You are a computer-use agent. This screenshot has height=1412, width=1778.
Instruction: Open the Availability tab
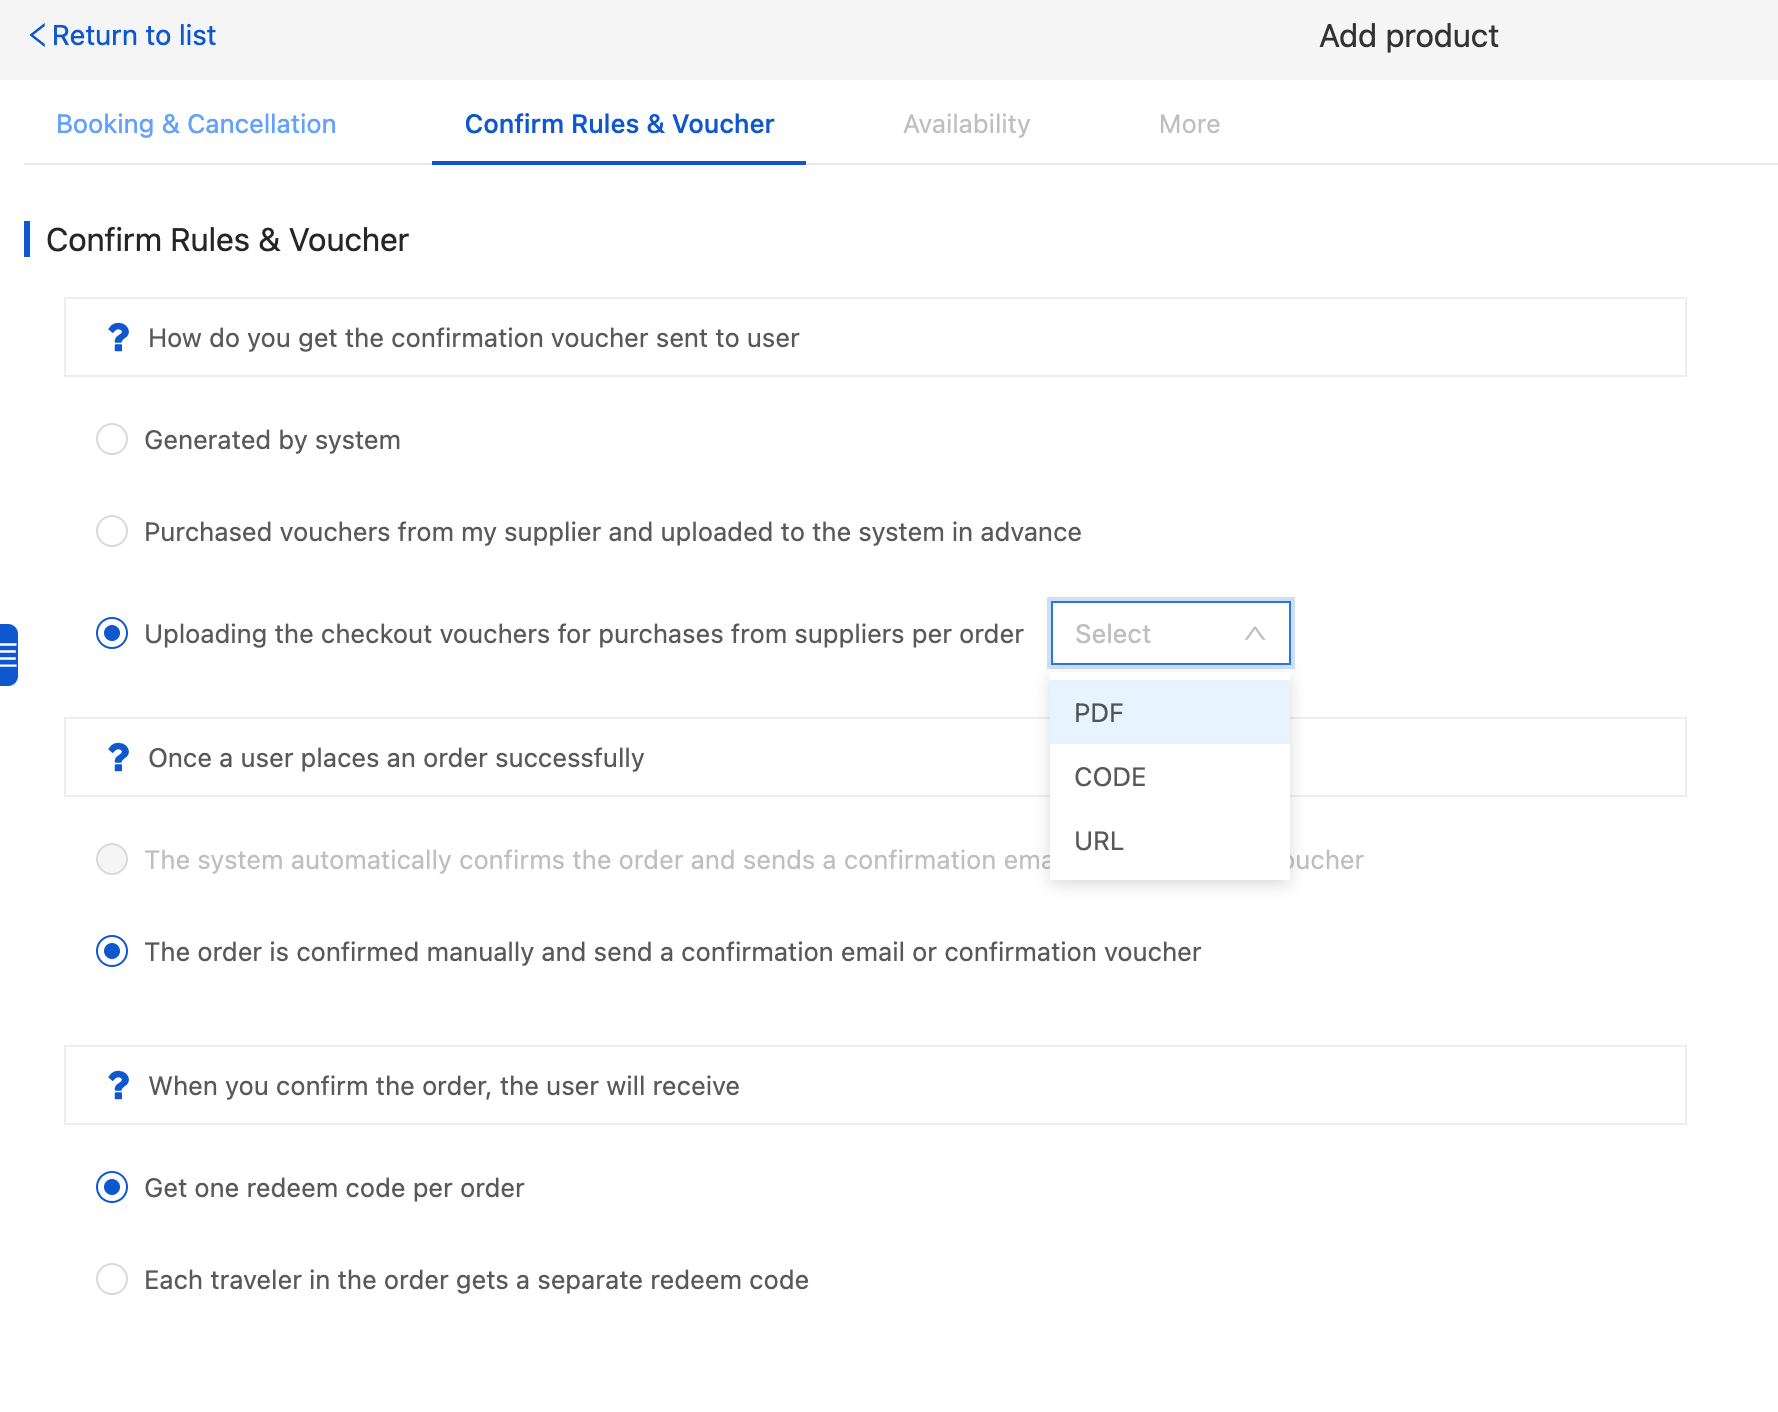pyautogui.click(x=966, y=124)
